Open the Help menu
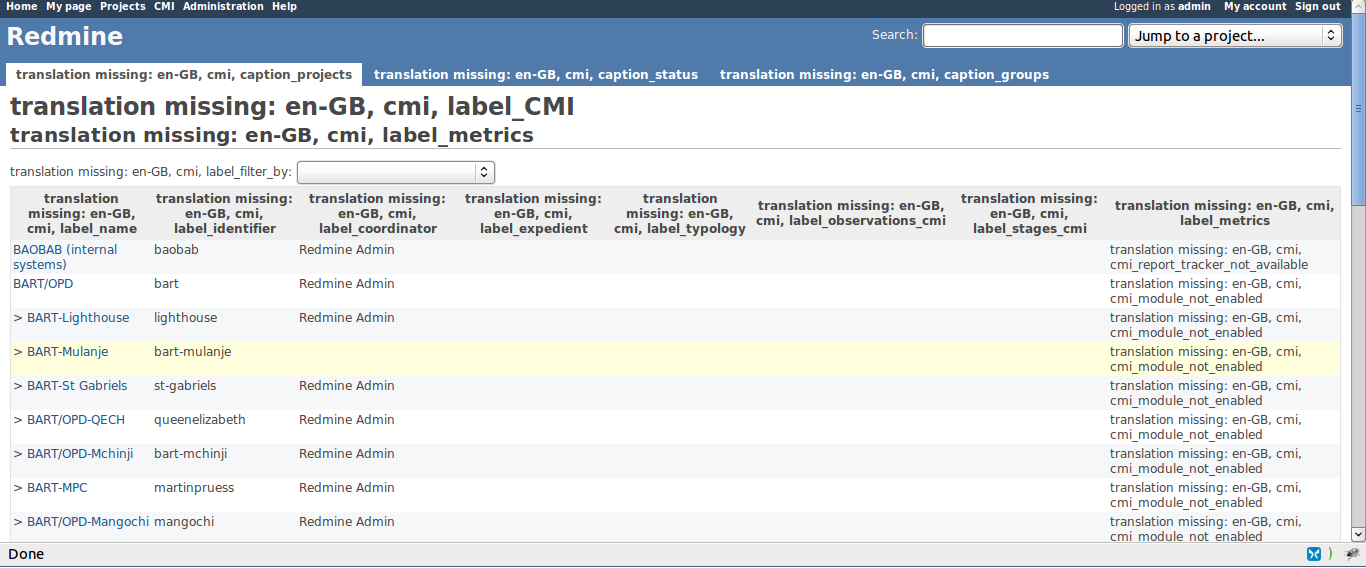This screenshot has height=568, width=1366. point(284,6)
